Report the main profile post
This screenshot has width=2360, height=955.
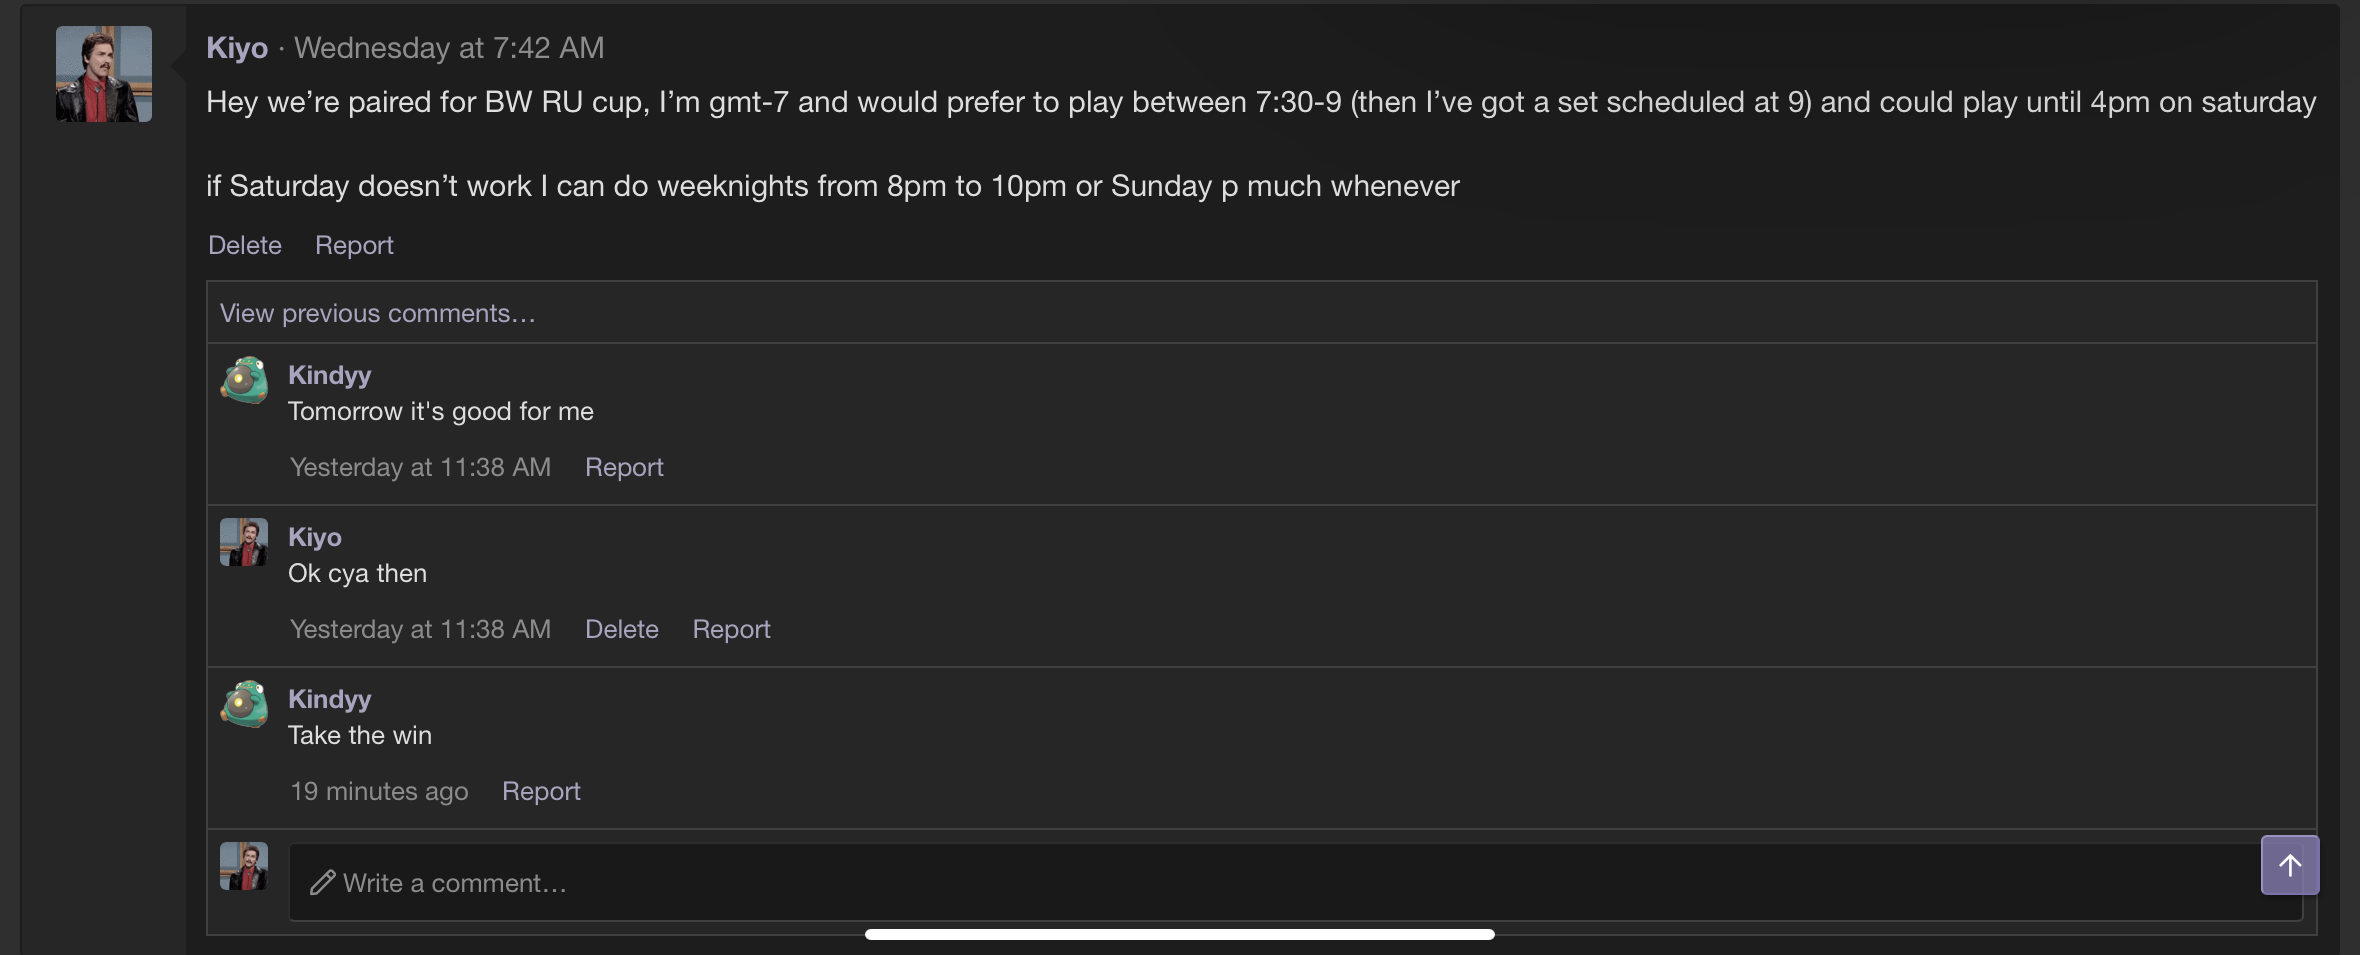click(354, 246)
